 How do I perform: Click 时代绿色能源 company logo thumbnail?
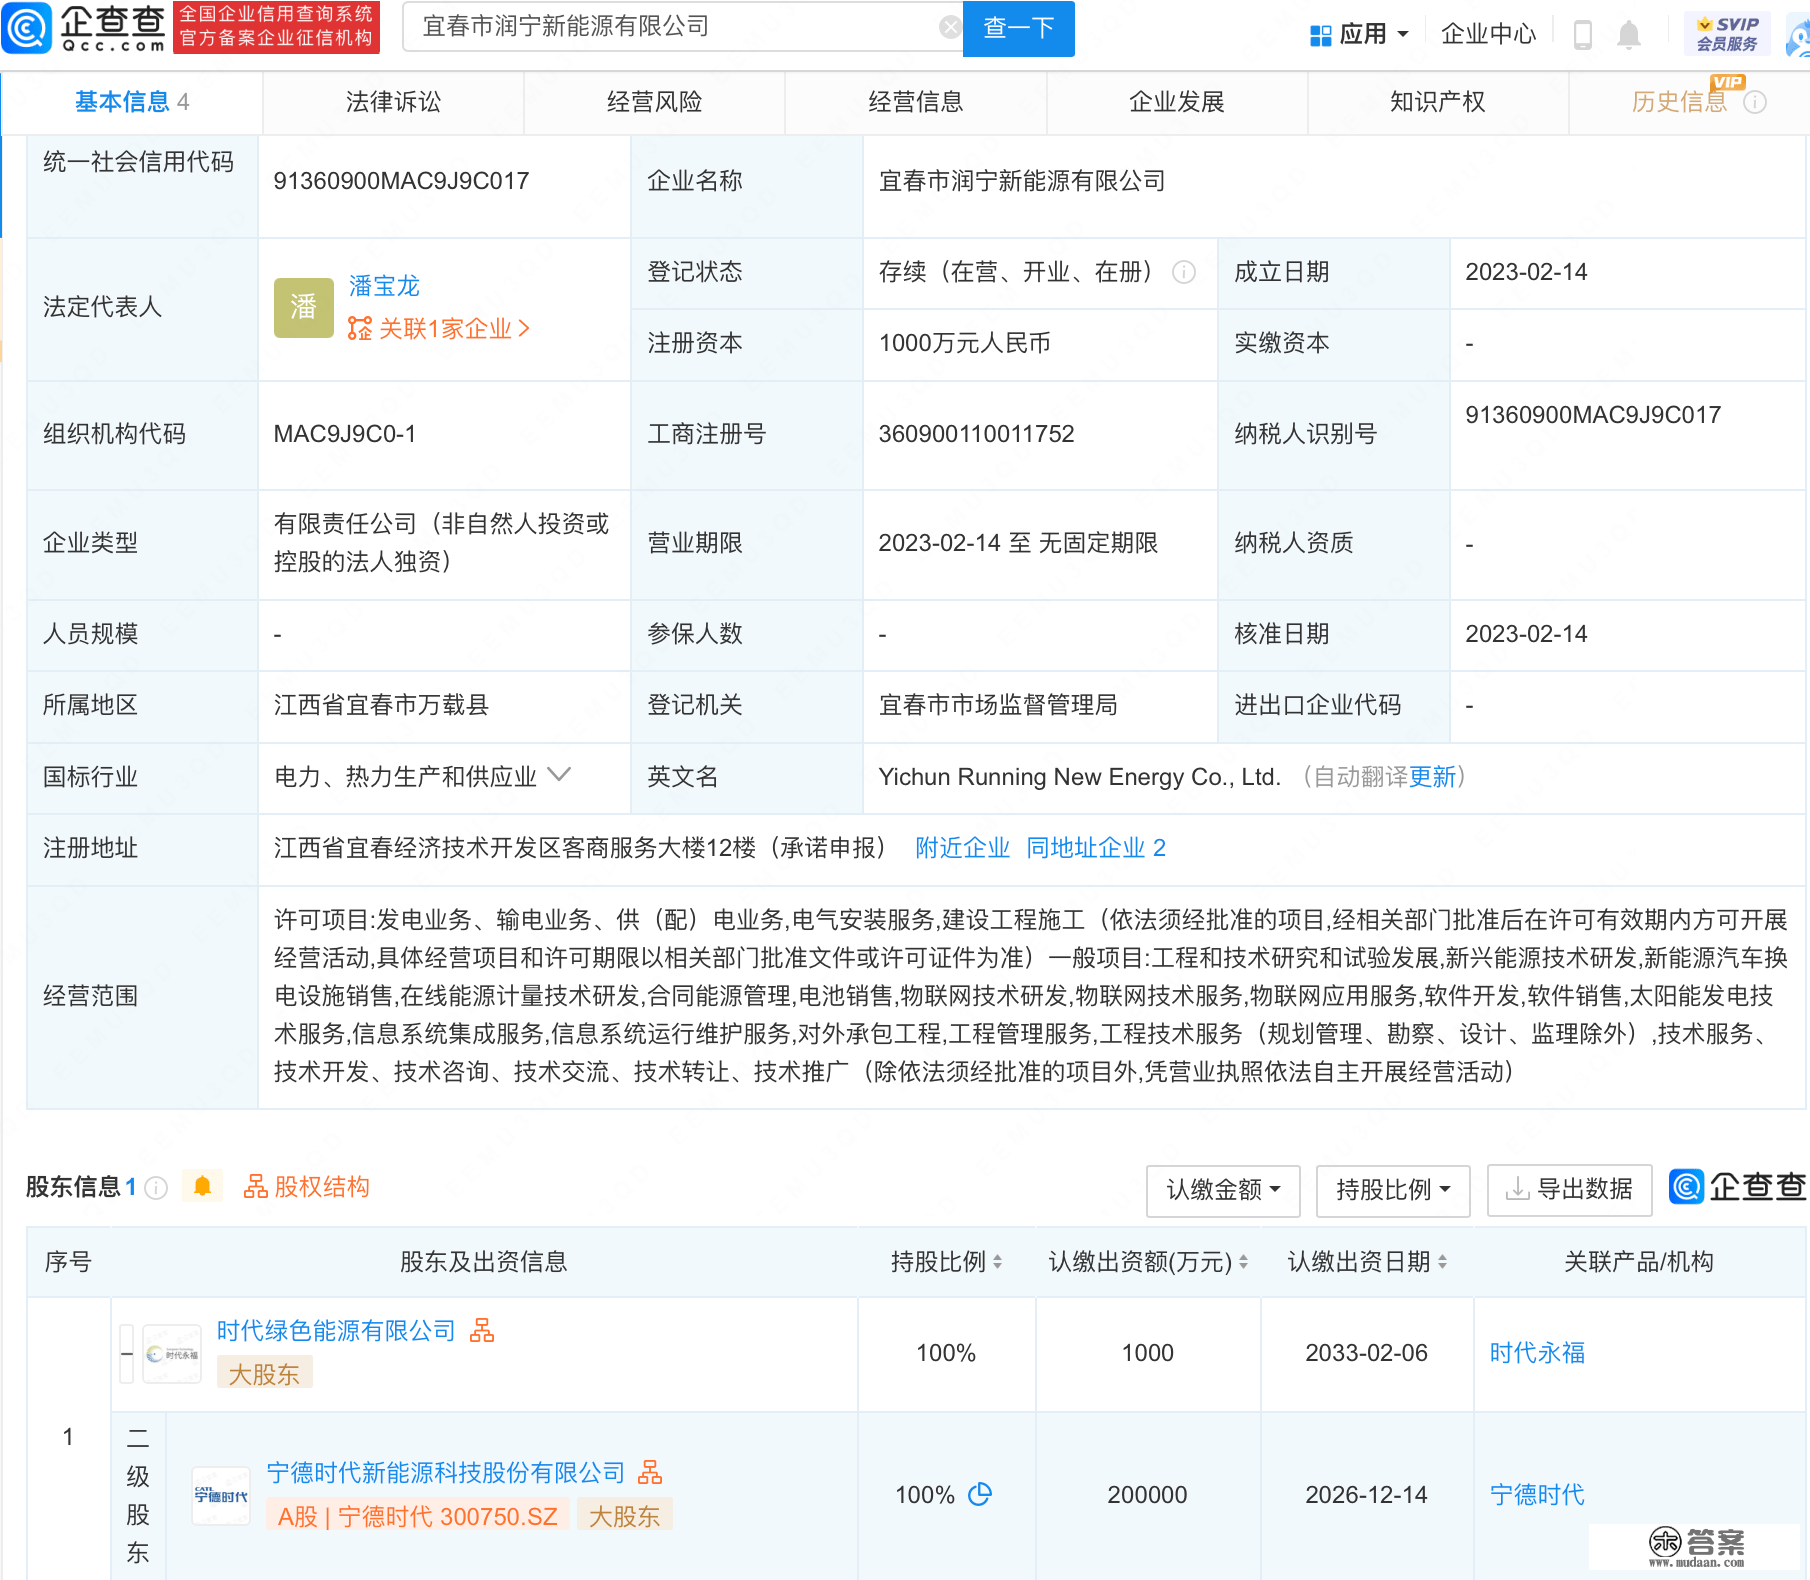(172, 1354)
